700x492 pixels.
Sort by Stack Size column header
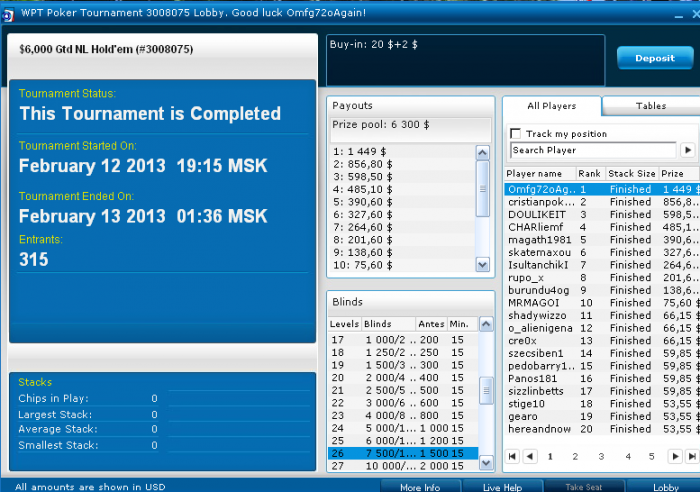tap(631, 173)
